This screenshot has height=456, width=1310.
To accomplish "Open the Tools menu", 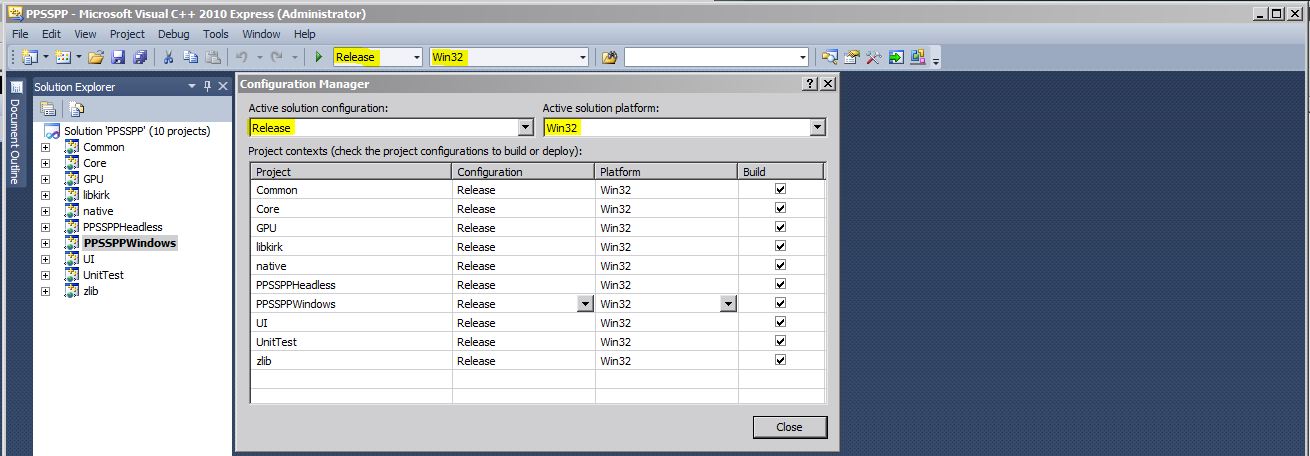I will click(x=216, y=34).
